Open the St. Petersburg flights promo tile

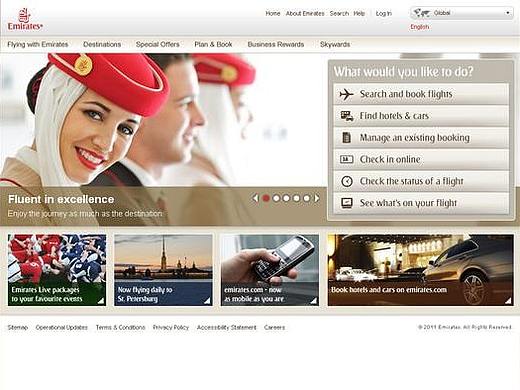point(163,270)
